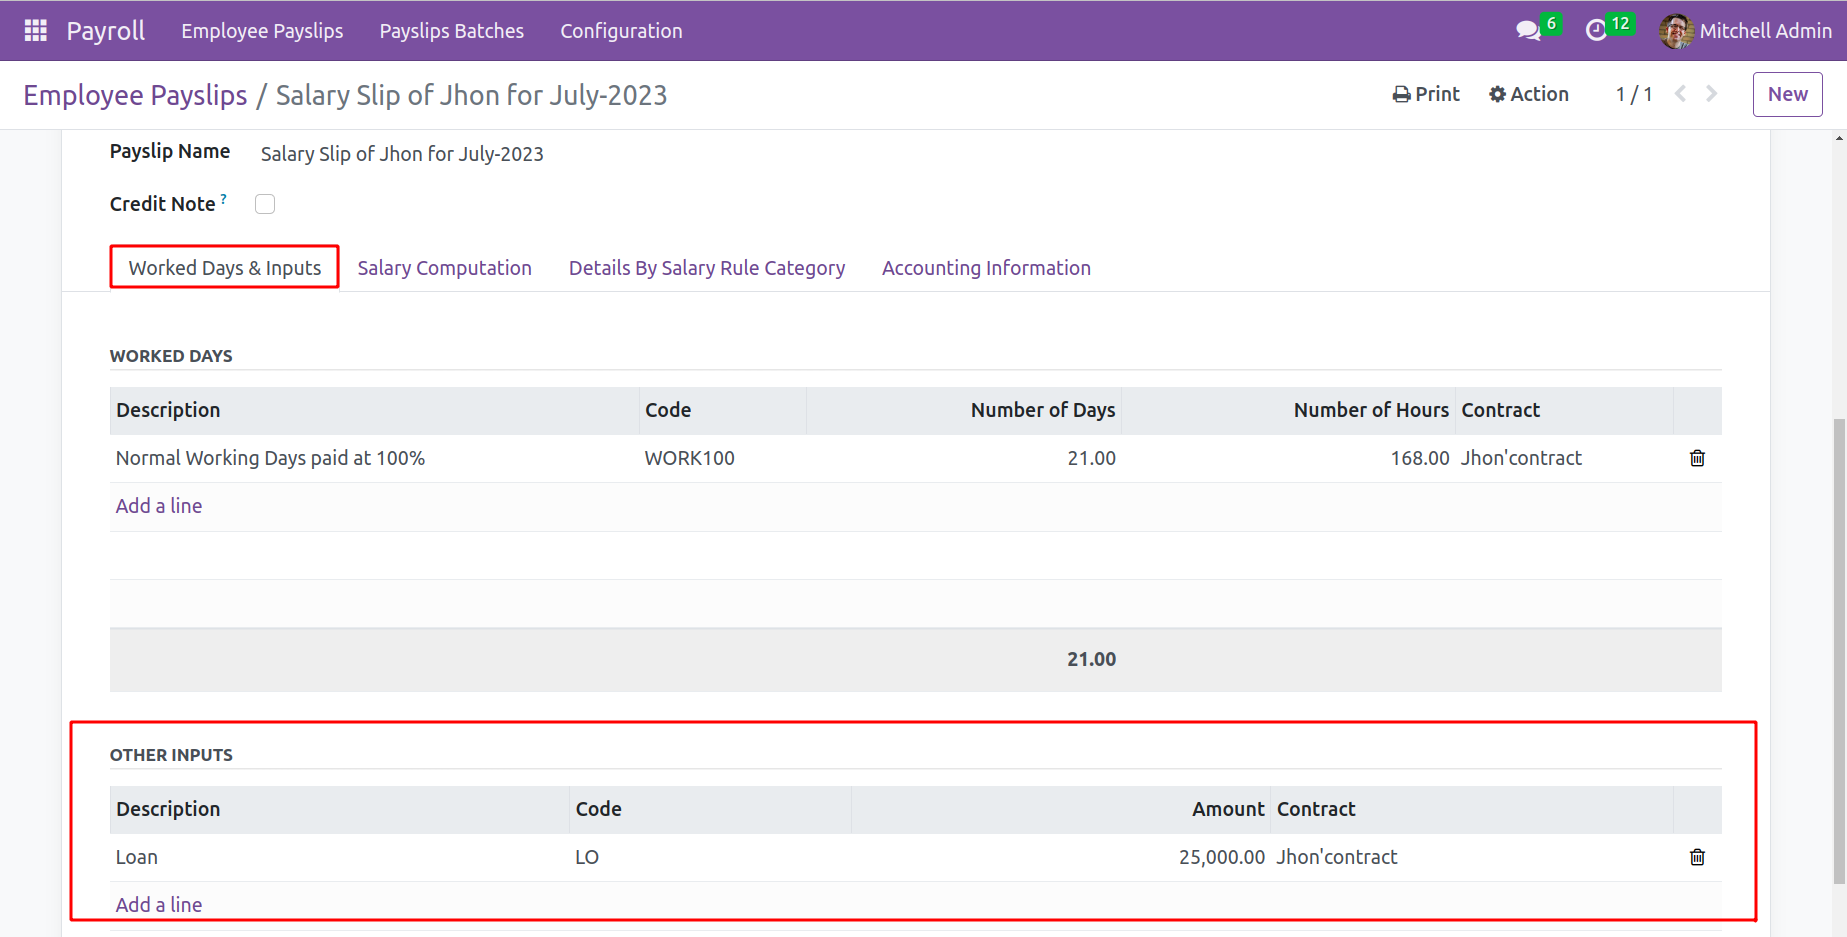Screen dimensions: 1847x937
Task: Go to previous record arrow
Action: (x=1681, y=94)
